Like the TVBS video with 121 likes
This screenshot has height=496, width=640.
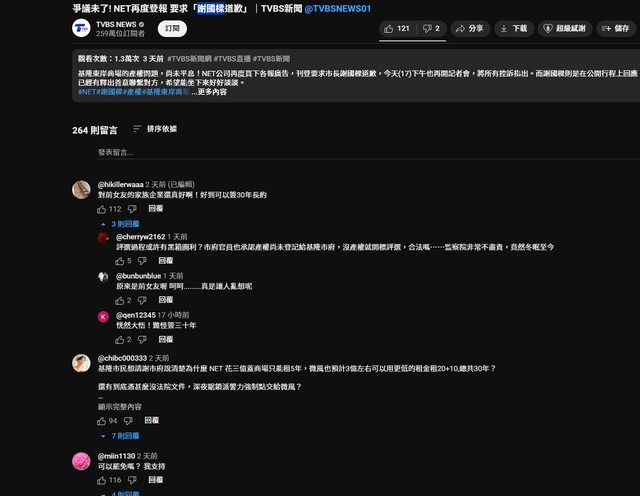(397, 29)
